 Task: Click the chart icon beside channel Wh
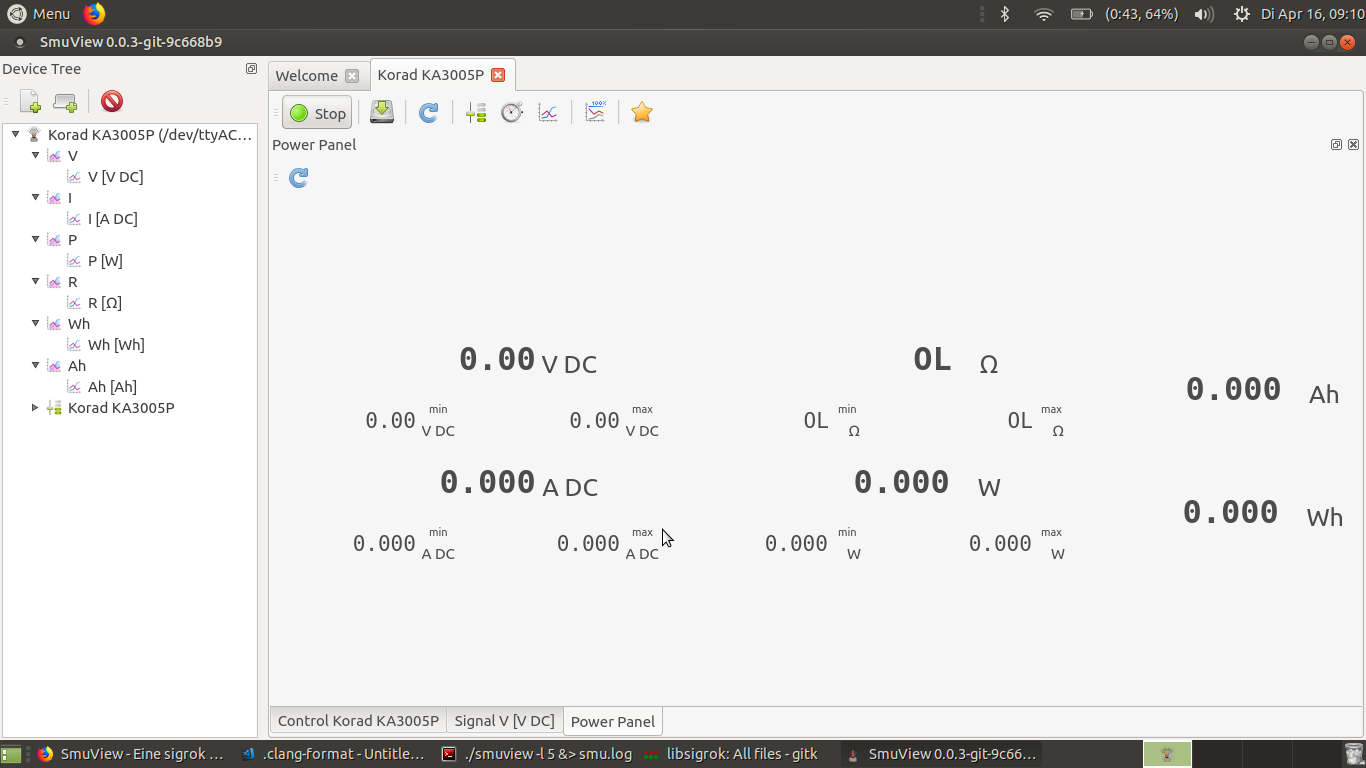click(x=54, y=324)
